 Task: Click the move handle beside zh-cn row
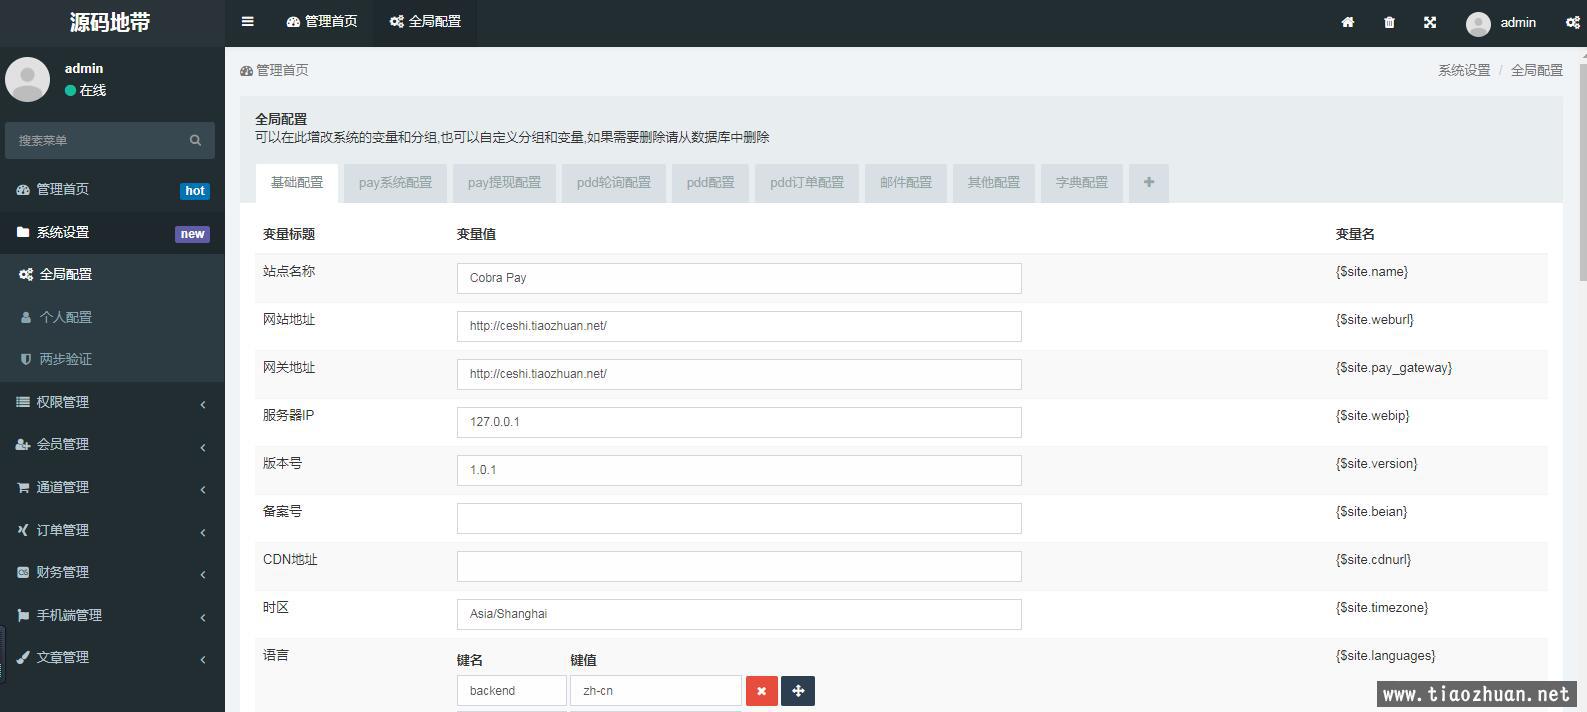click(798, 691)
